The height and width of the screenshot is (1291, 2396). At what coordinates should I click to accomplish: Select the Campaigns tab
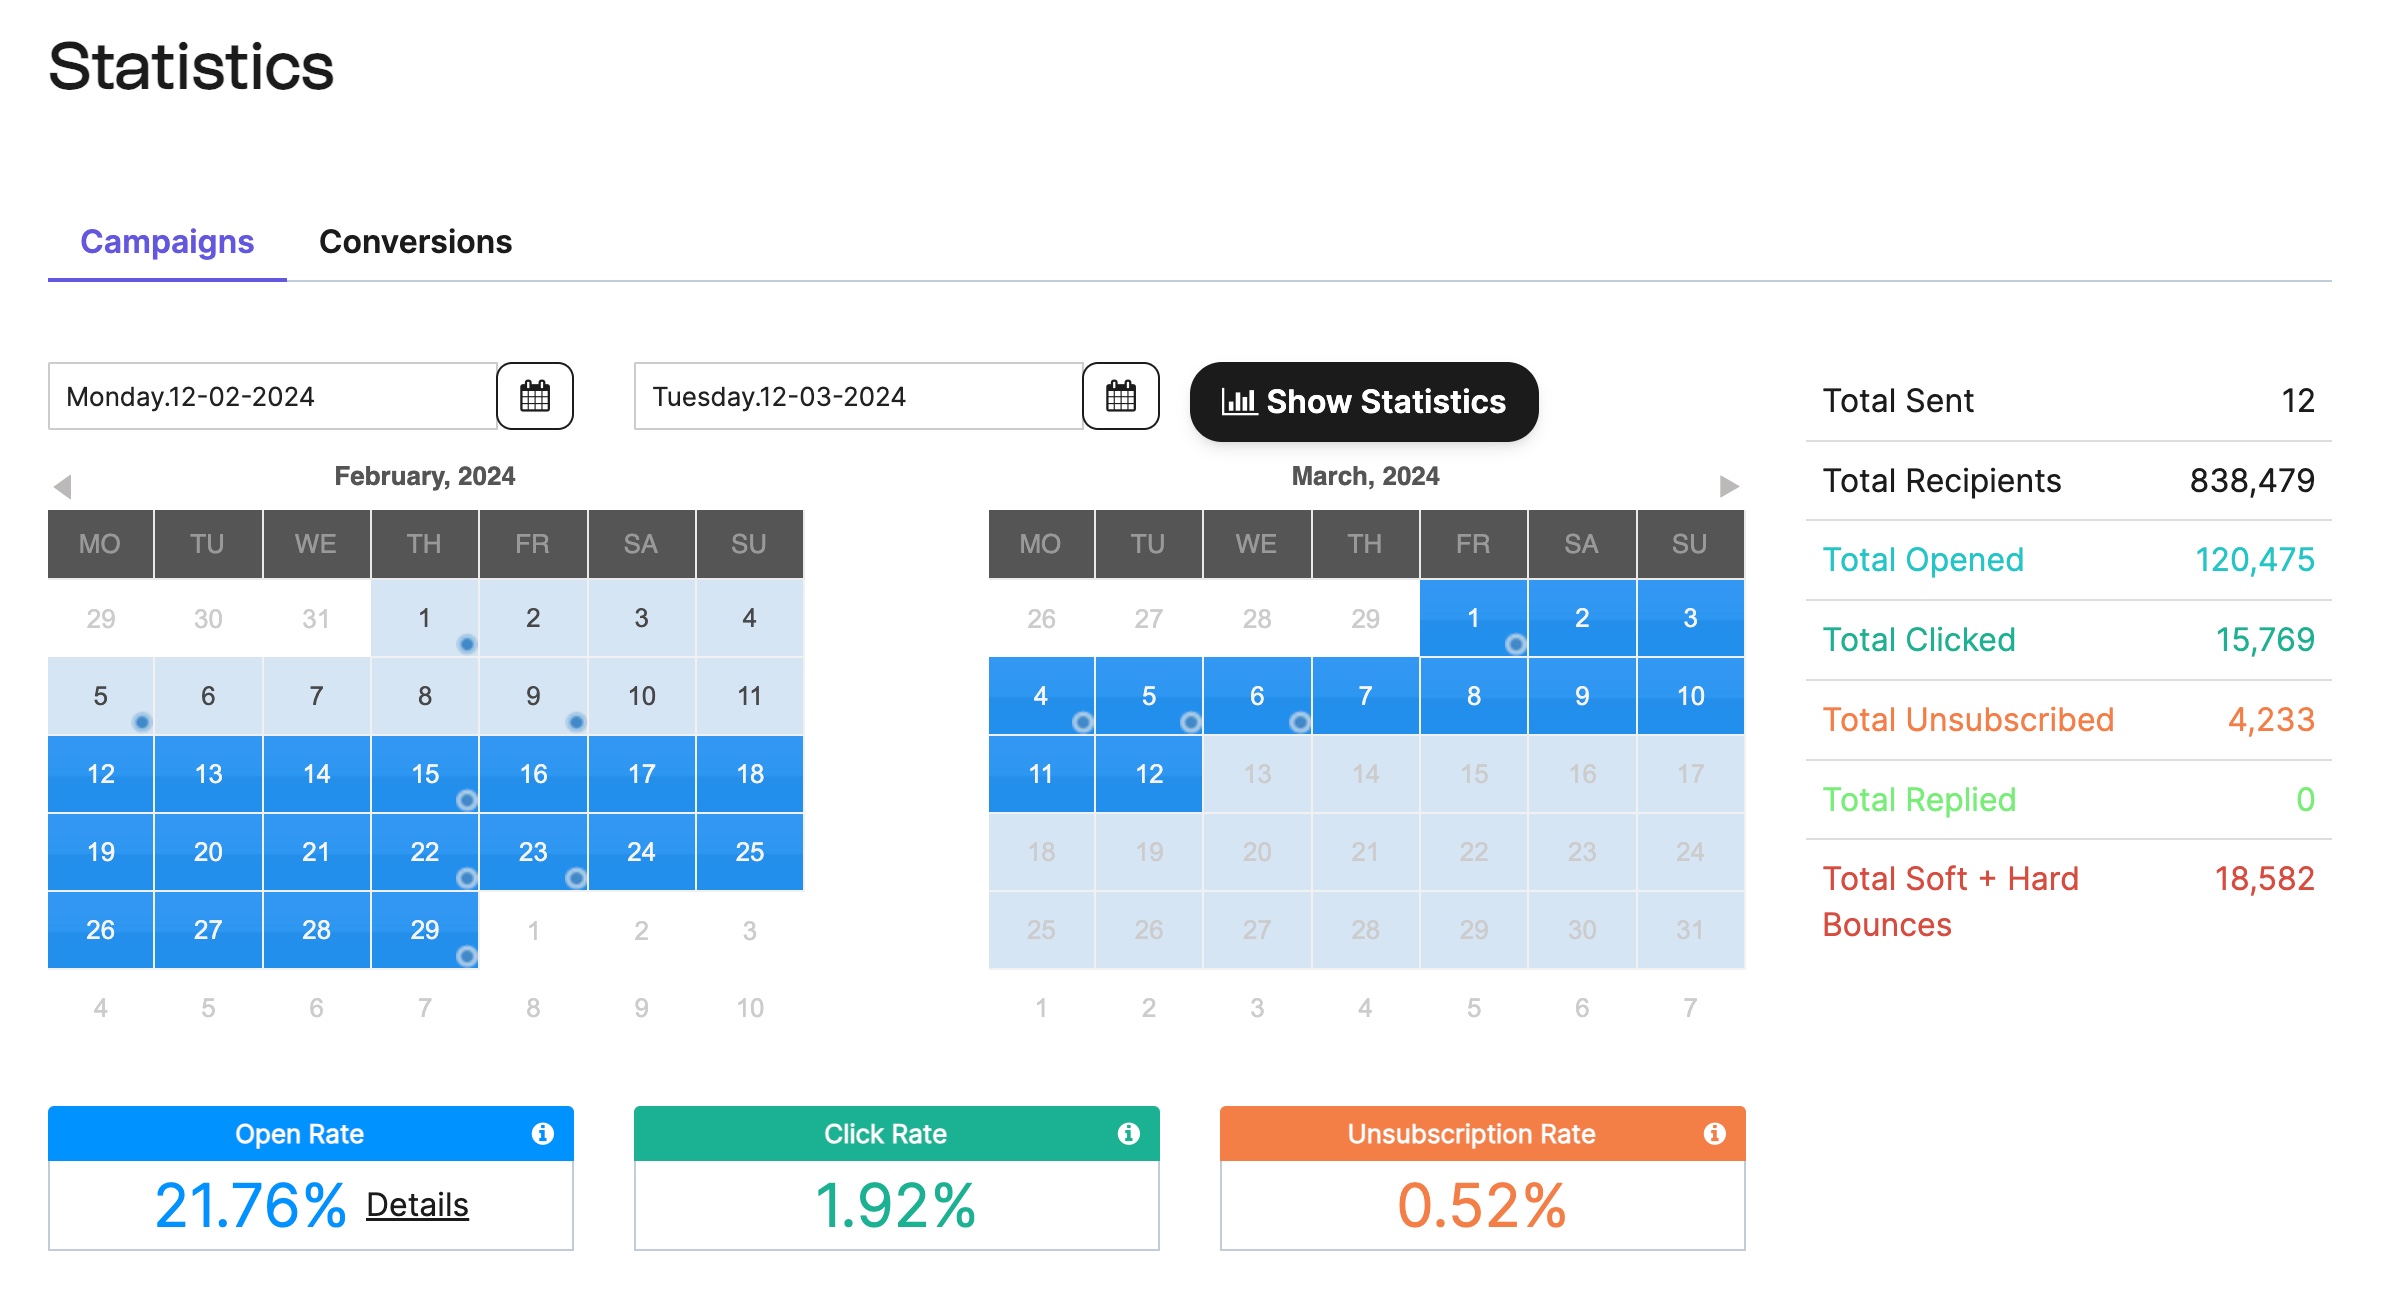pos(167,242)
